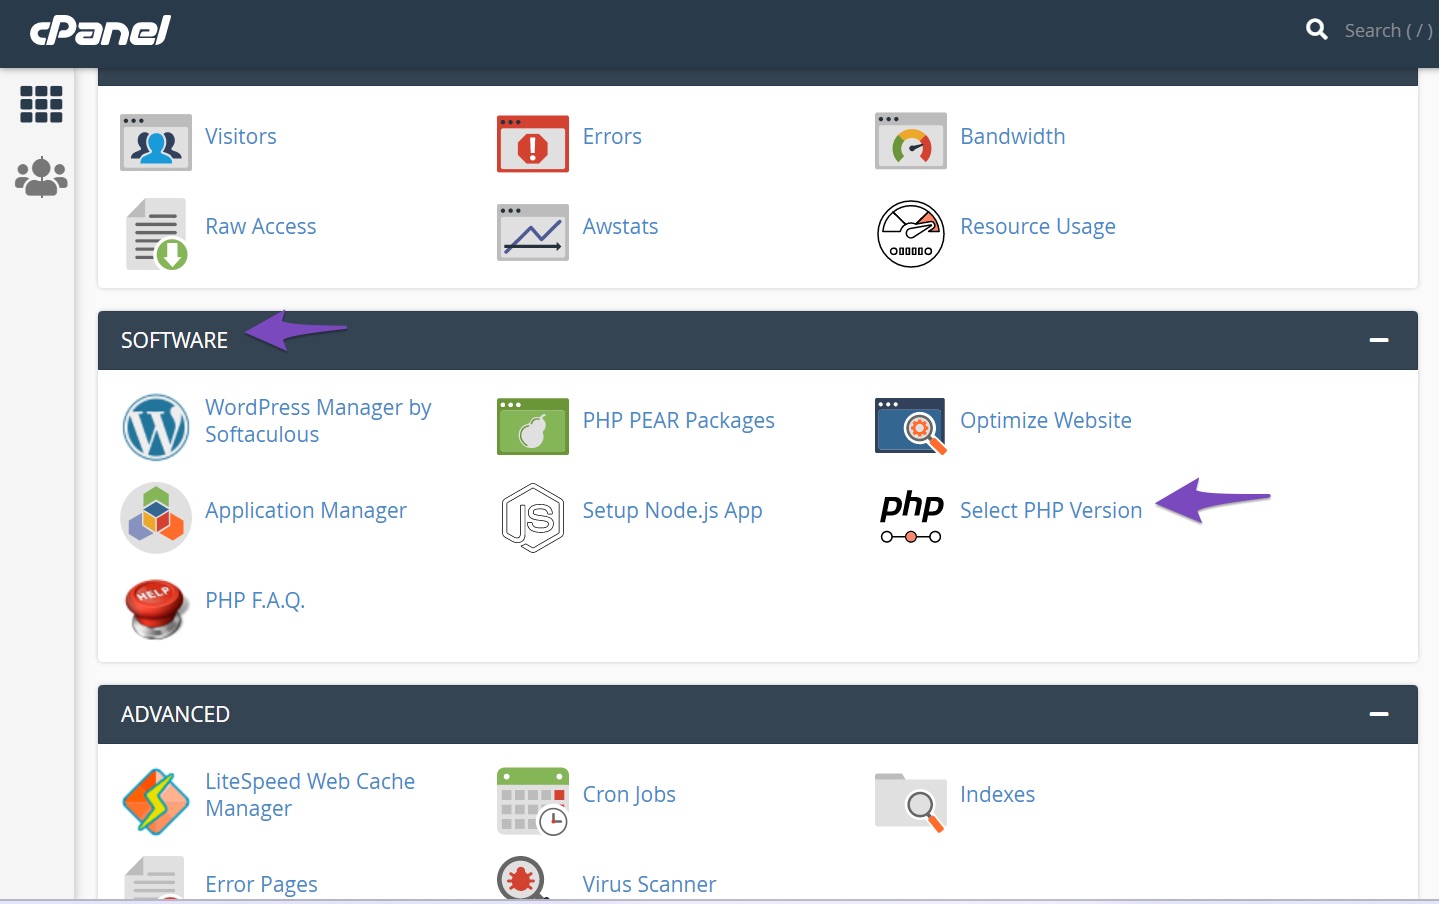Open the Cron Jobs link
Screen dimensions: 1439x904
pyautogui.click(x=629, y=795)
